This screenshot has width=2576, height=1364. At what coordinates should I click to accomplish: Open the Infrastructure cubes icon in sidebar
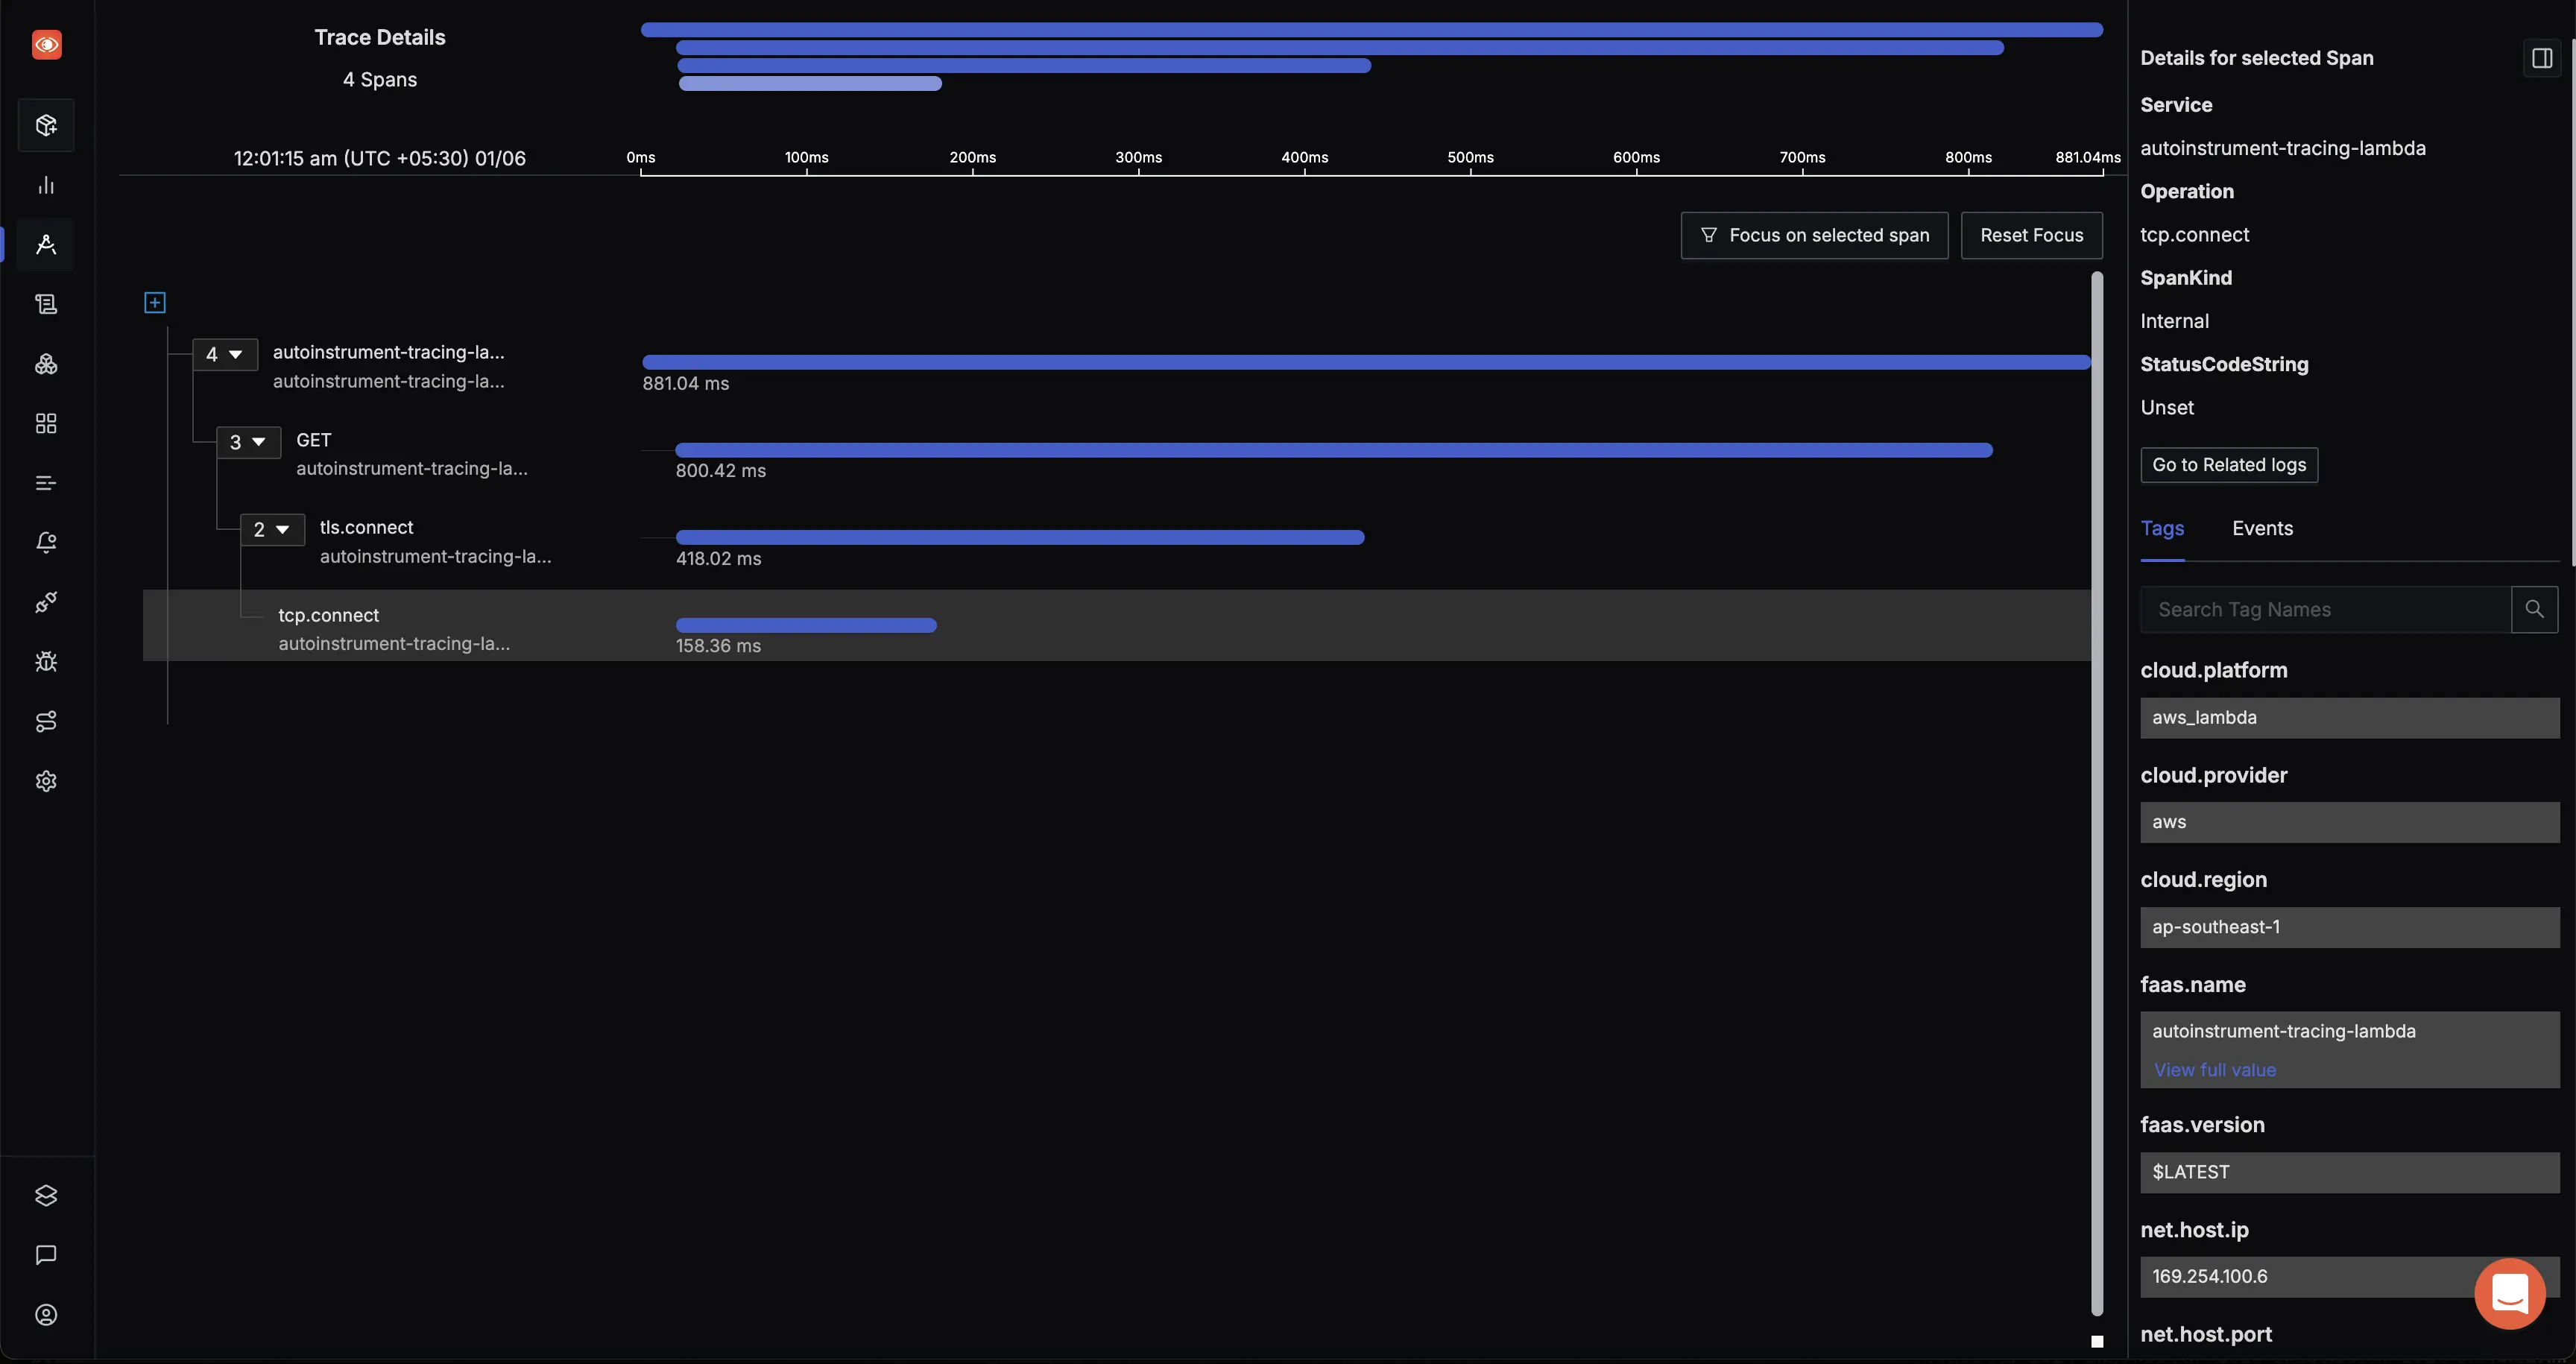(46, 364)
